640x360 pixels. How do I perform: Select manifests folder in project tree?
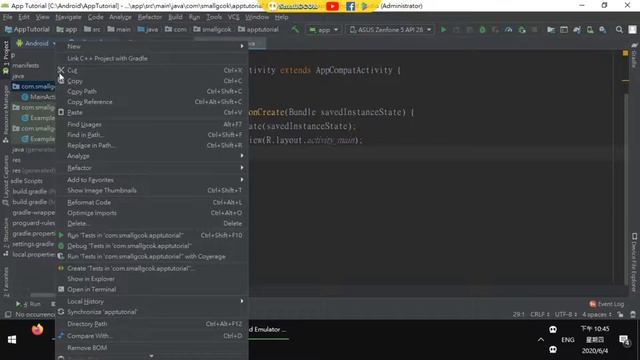click(26, 65)
